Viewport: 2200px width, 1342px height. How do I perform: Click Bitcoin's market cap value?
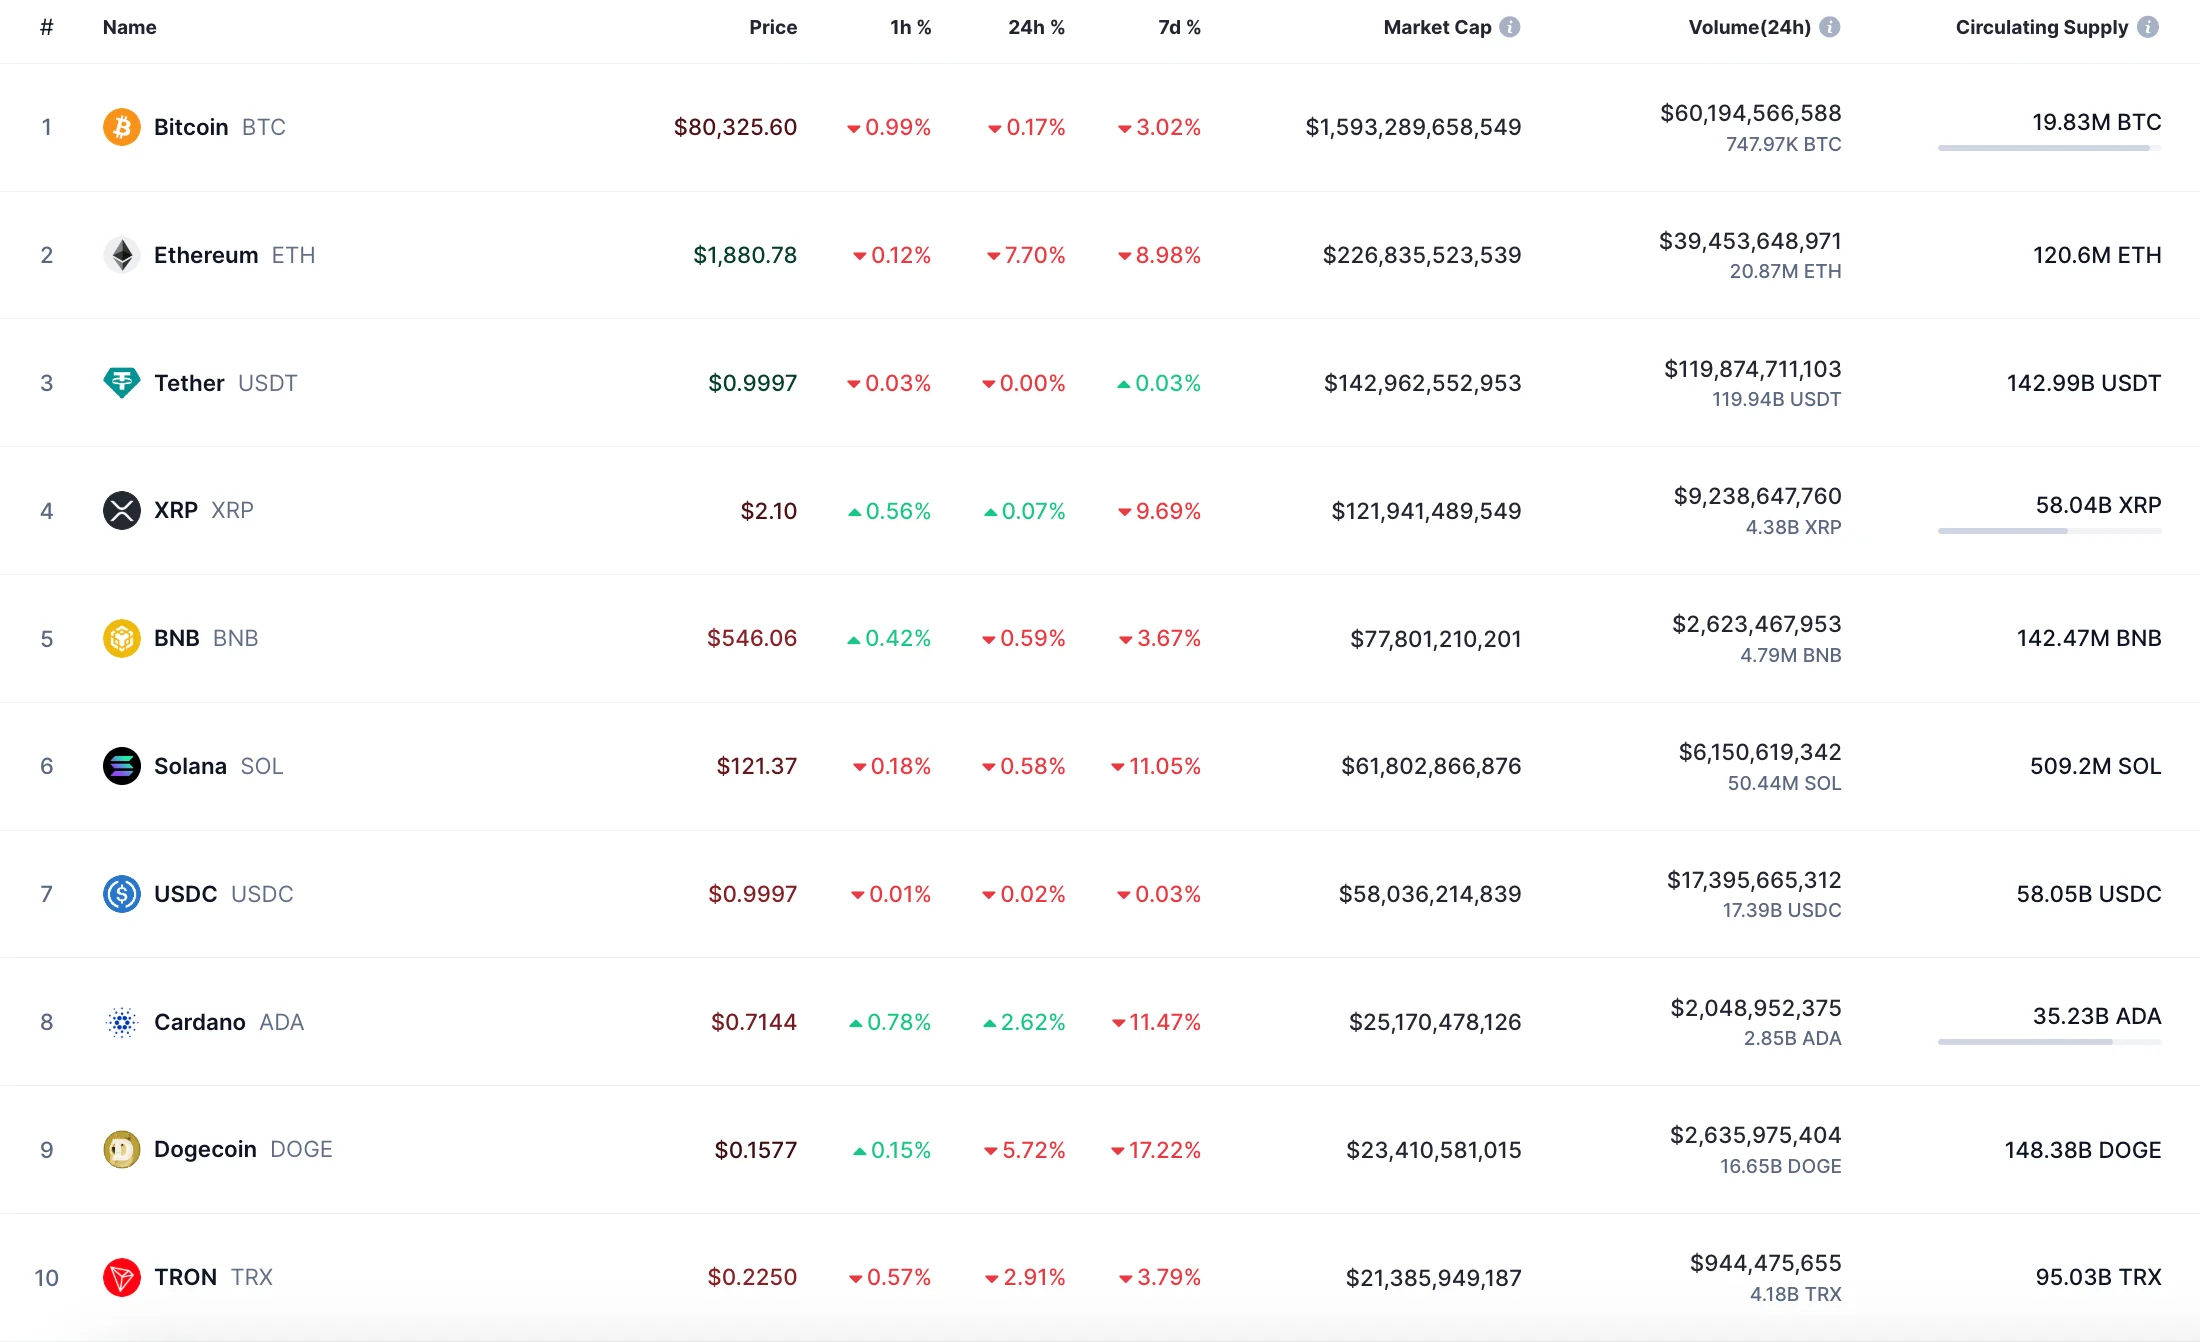pos(1413,127)
